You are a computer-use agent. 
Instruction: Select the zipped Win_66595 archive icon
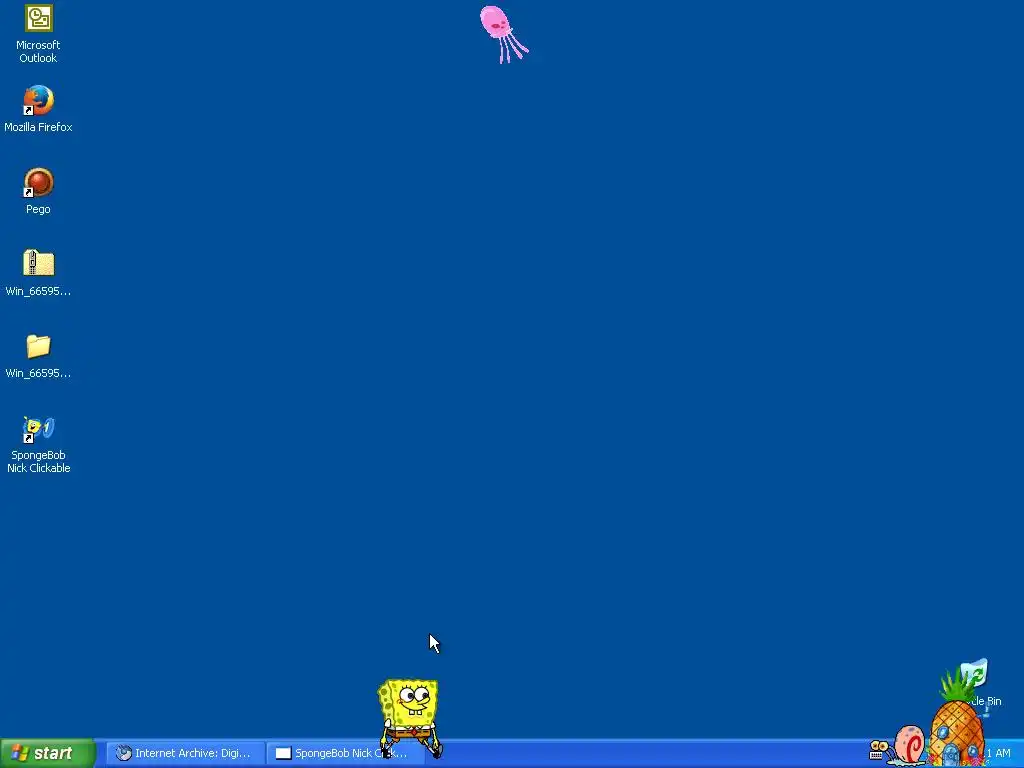point(39,264)
